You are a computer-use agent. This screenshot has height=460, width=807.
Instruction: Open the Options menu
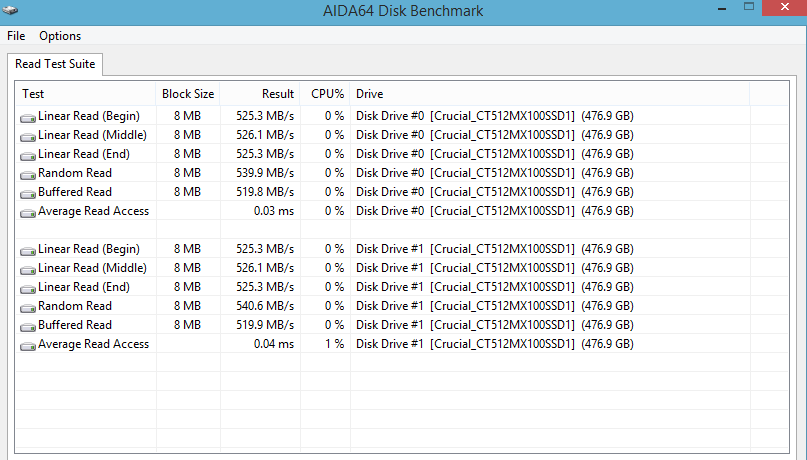pyautogui.click(x=60, y=36)
